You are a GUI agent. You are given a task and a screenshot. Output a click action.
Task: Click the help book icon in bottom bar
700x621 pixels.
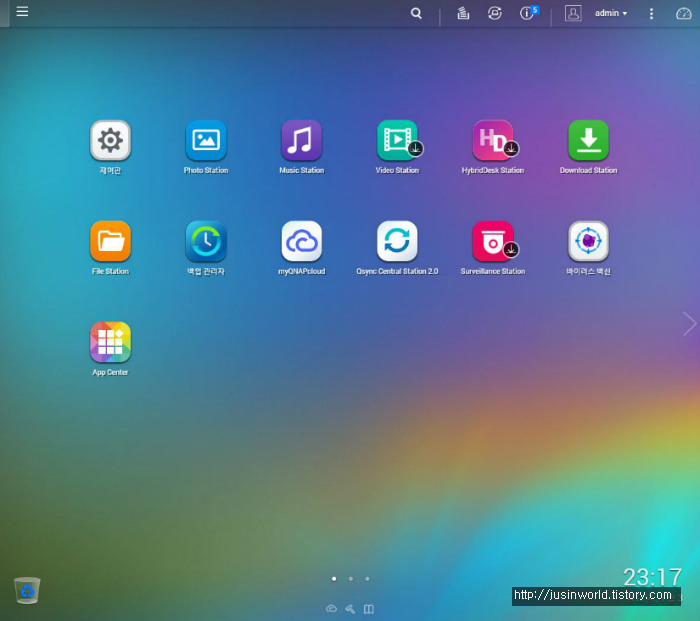369,609
